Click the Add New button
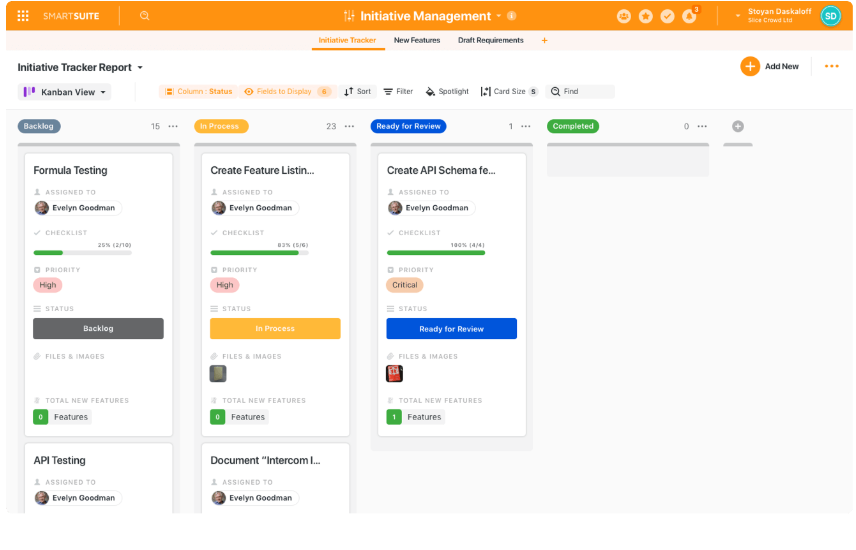The width and height of the screenshot is (856, 550). click(x=770, y=66)
